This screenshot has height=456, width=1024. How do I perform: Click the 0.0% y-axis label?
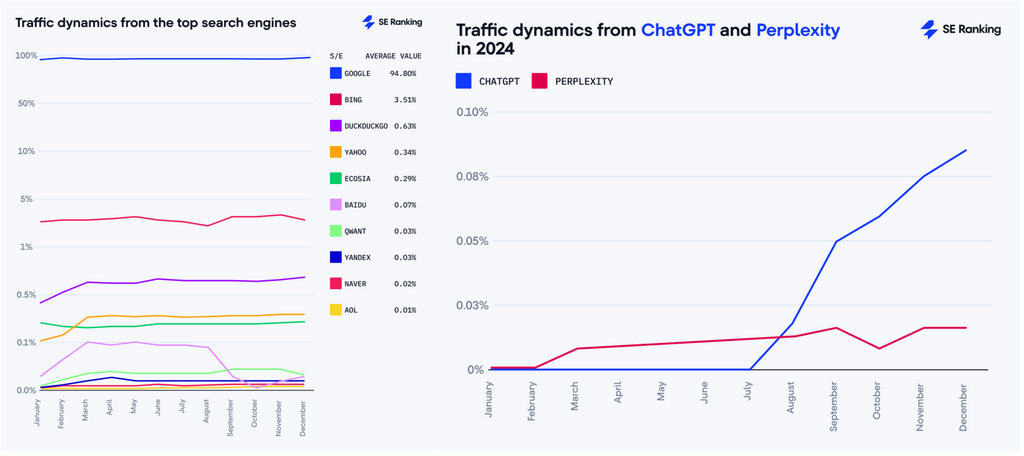25,390
